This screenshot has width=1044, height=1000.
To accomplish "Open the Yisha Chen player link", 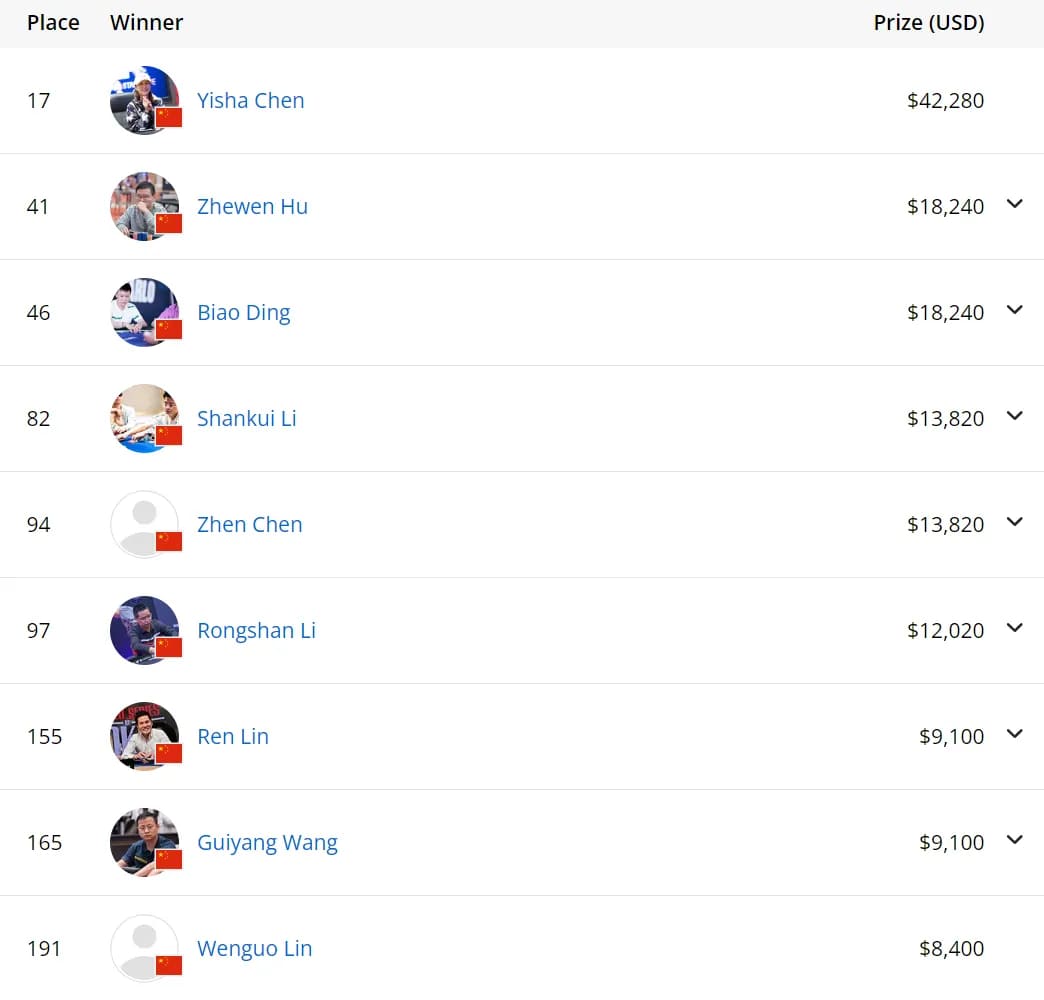I will coord(251,100).
